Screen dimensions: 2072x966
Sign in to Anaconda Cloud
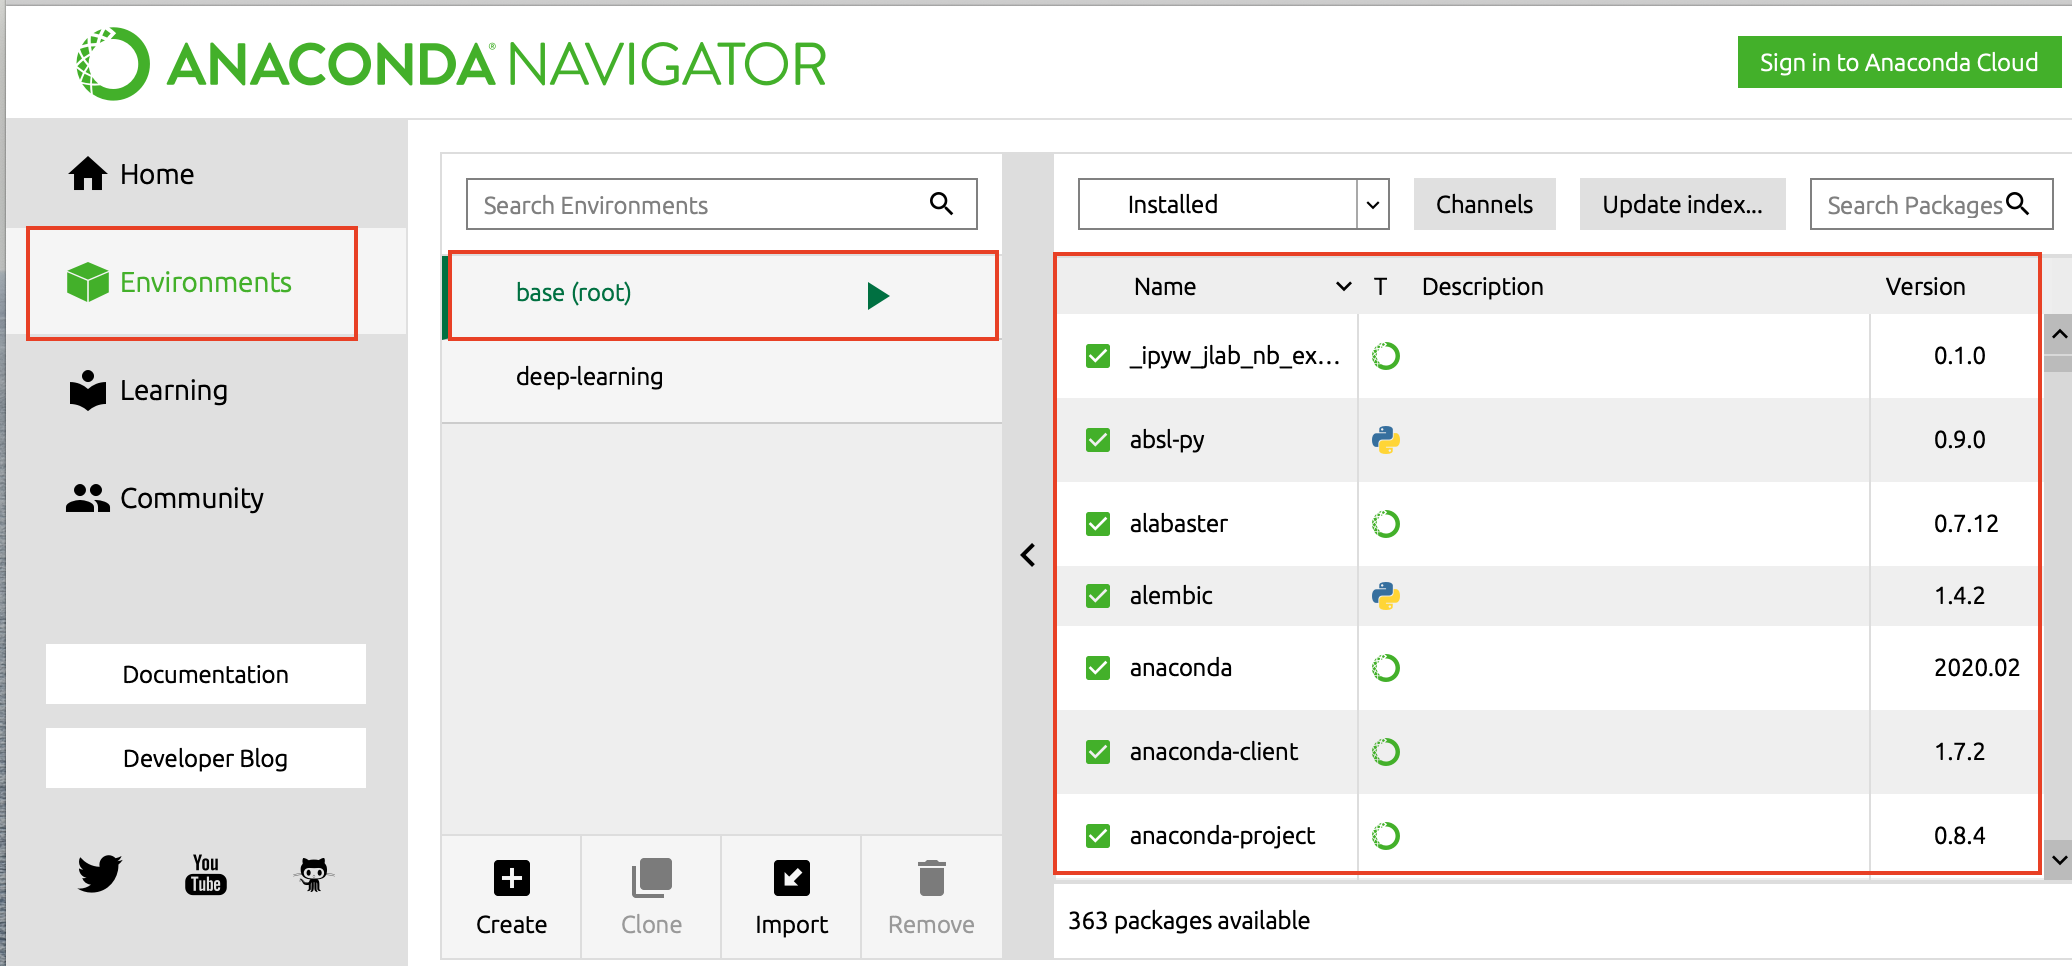[x=1898, y=61]
